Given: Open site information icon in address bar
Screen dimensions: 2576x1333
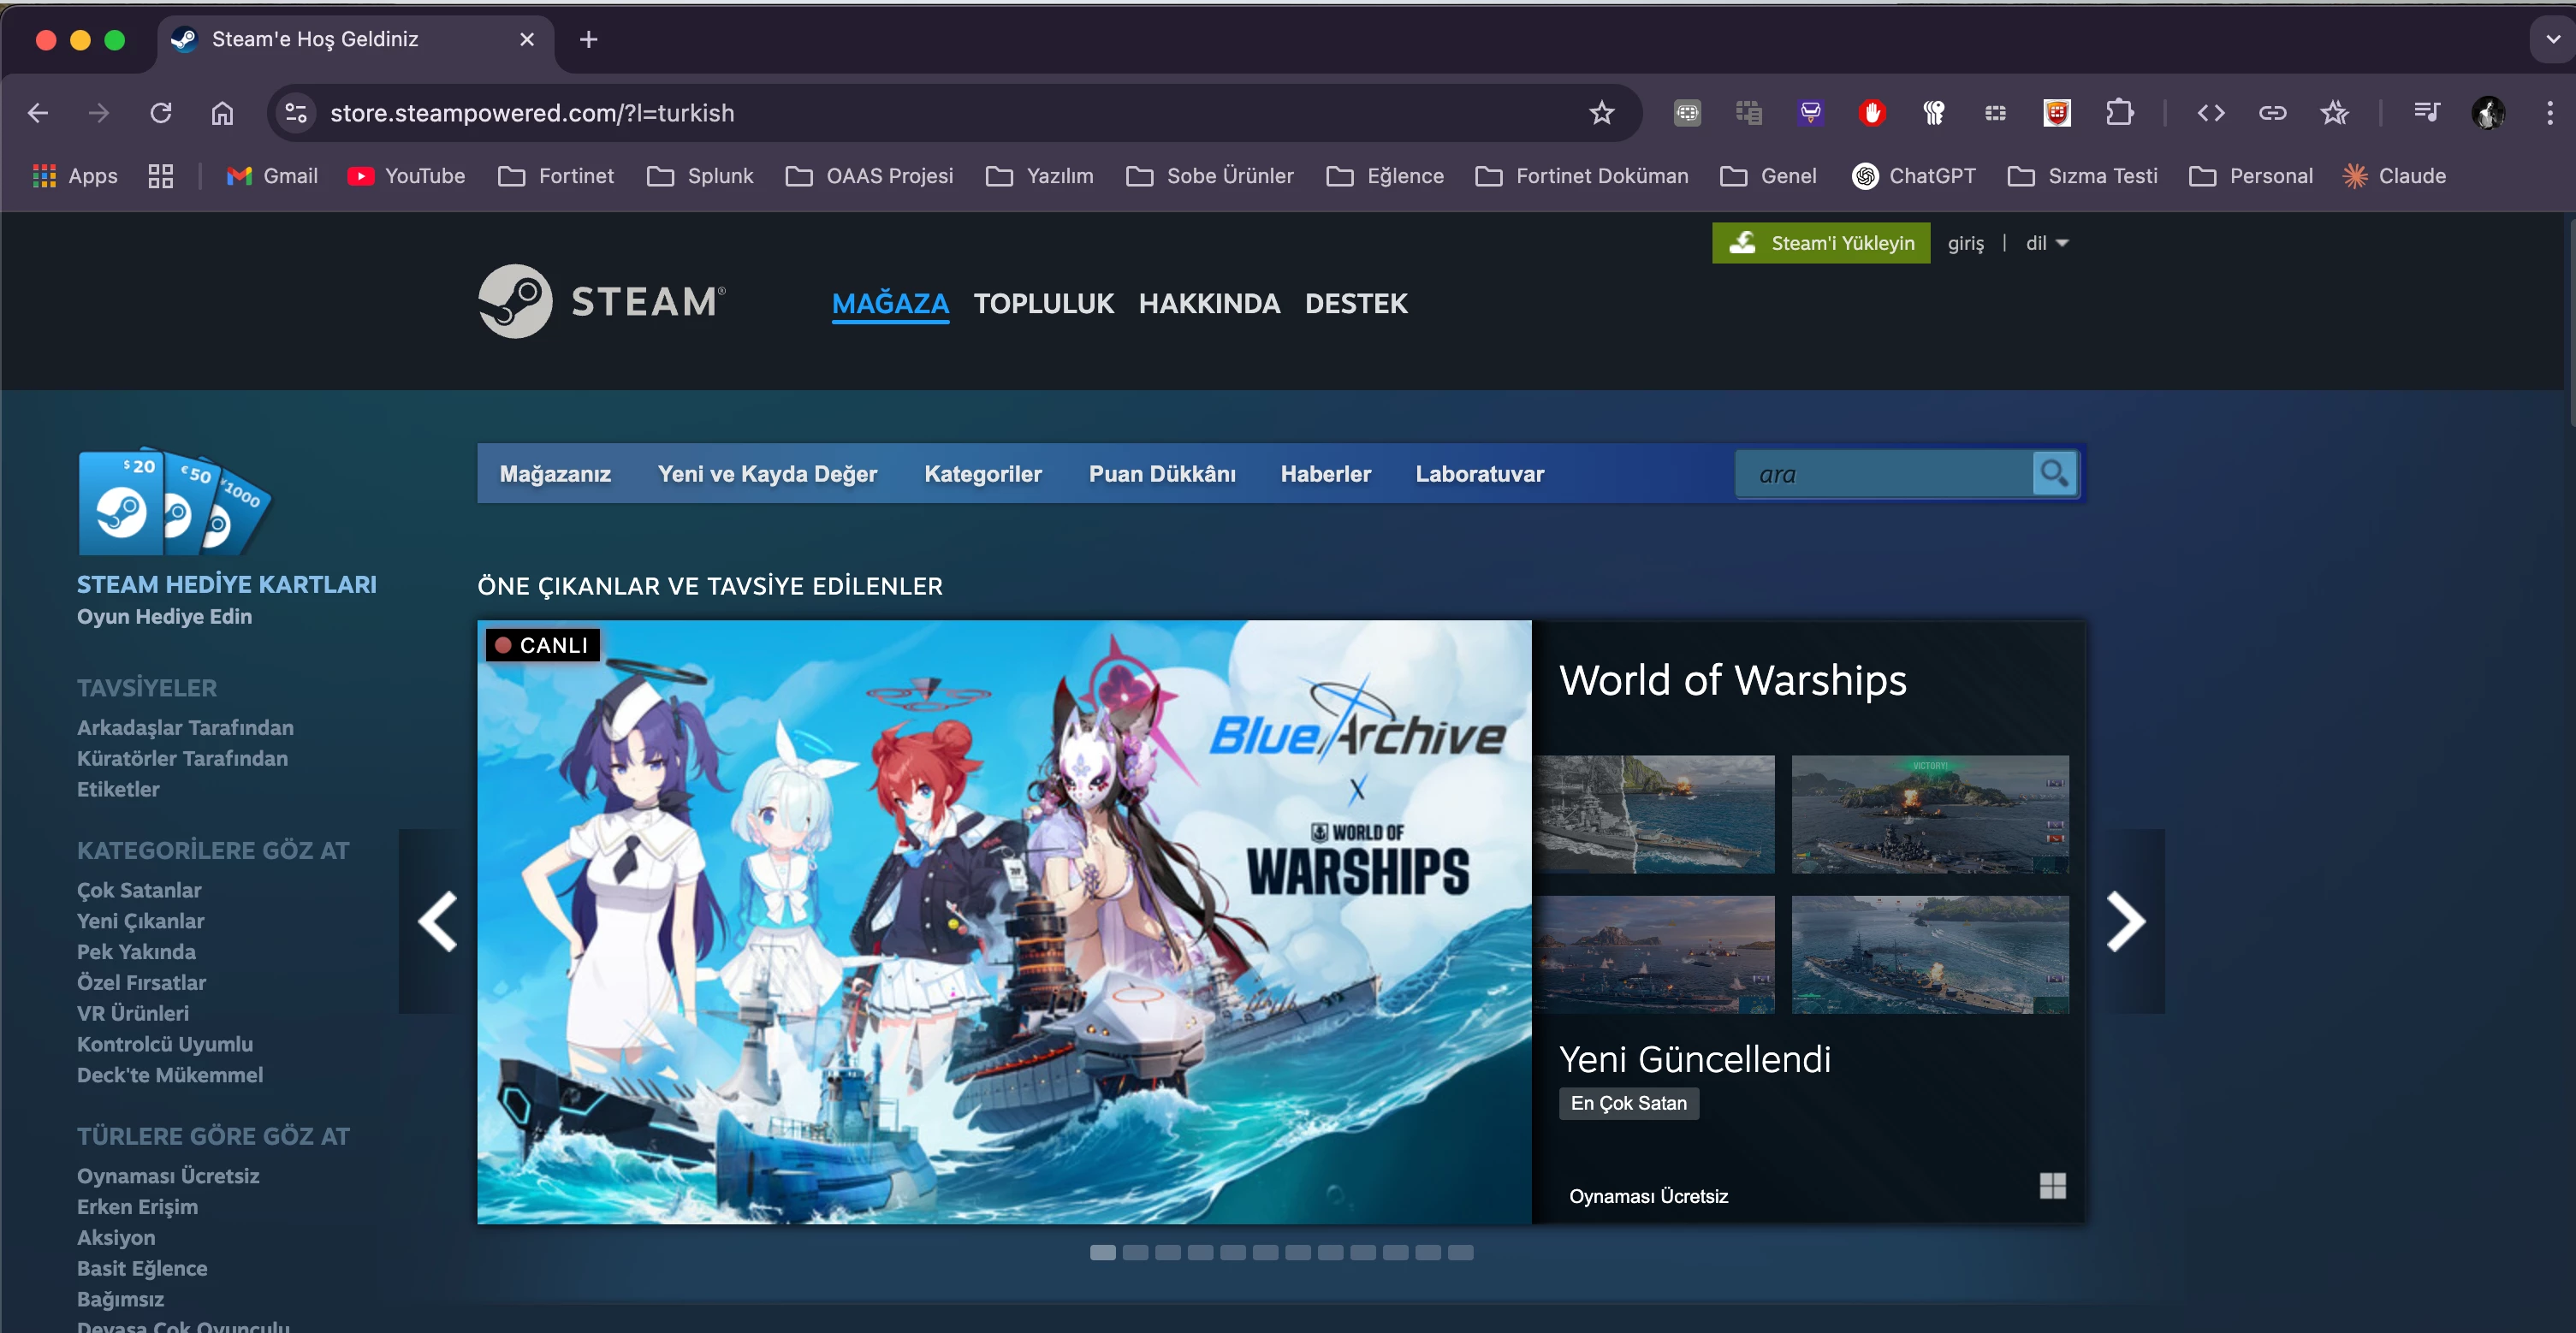Looking at the screenshot, I should 296,113.
